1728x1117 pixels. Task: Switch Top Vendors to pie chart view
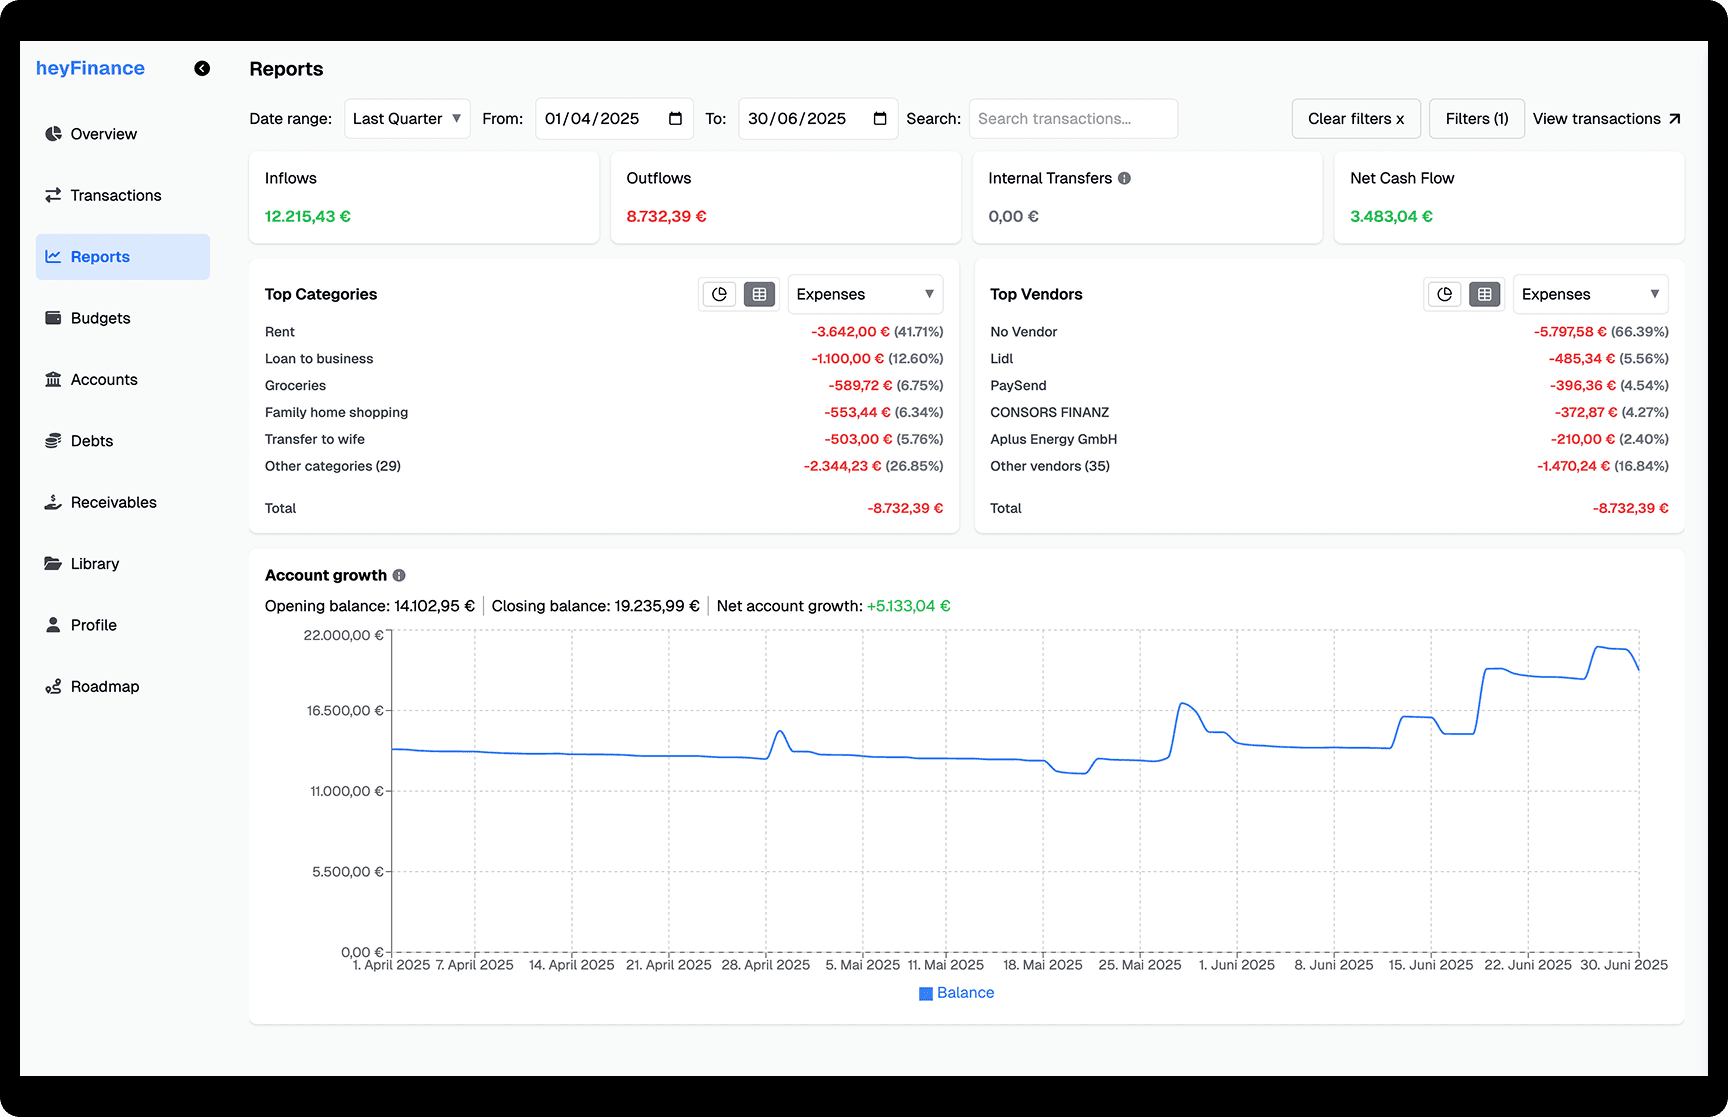pos(1444,294)
